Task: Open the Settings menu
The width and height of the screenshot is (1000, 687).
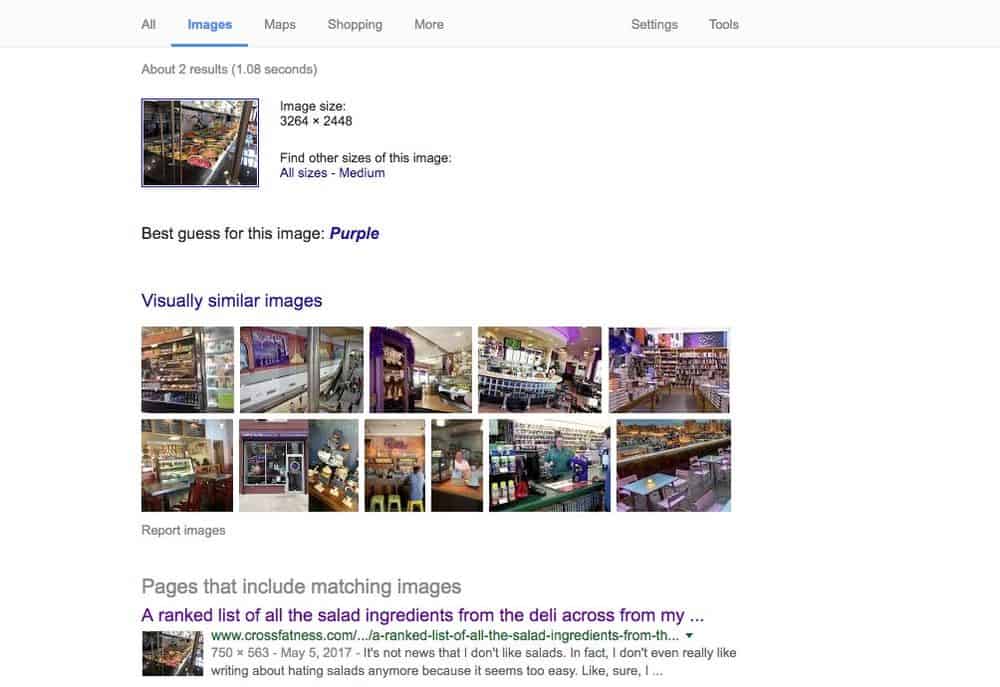Action: click(x=654, y=24)
